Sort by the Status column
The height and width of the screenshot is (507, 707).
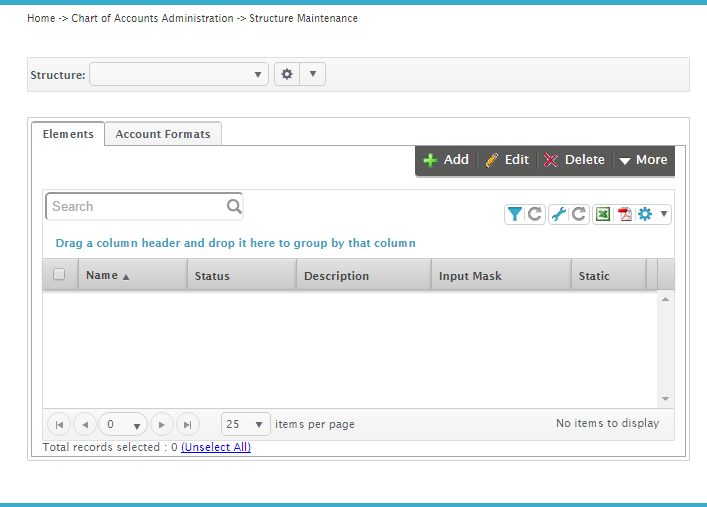point(242,275)
